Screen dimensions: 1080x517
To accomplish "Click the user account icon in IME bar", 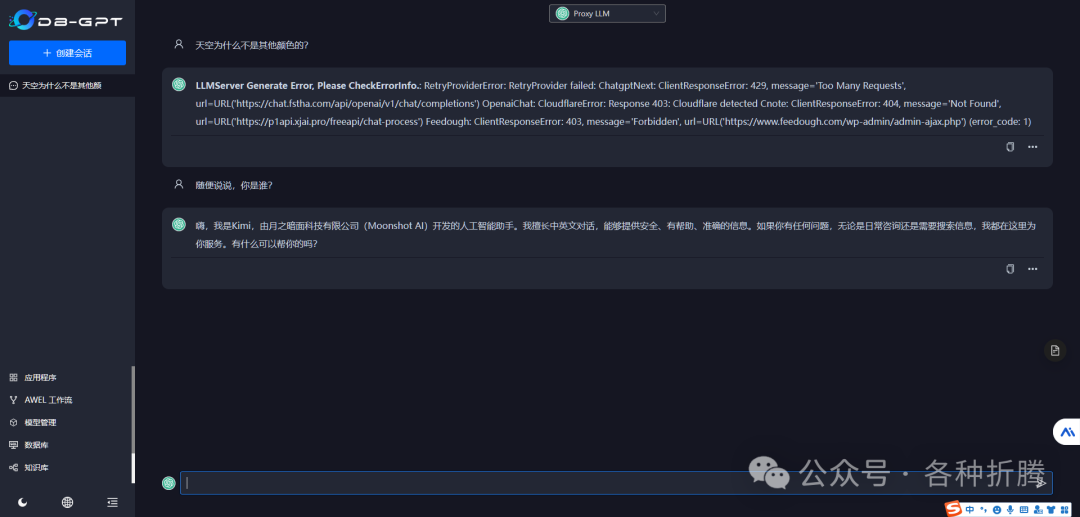I will [1038, 510].
